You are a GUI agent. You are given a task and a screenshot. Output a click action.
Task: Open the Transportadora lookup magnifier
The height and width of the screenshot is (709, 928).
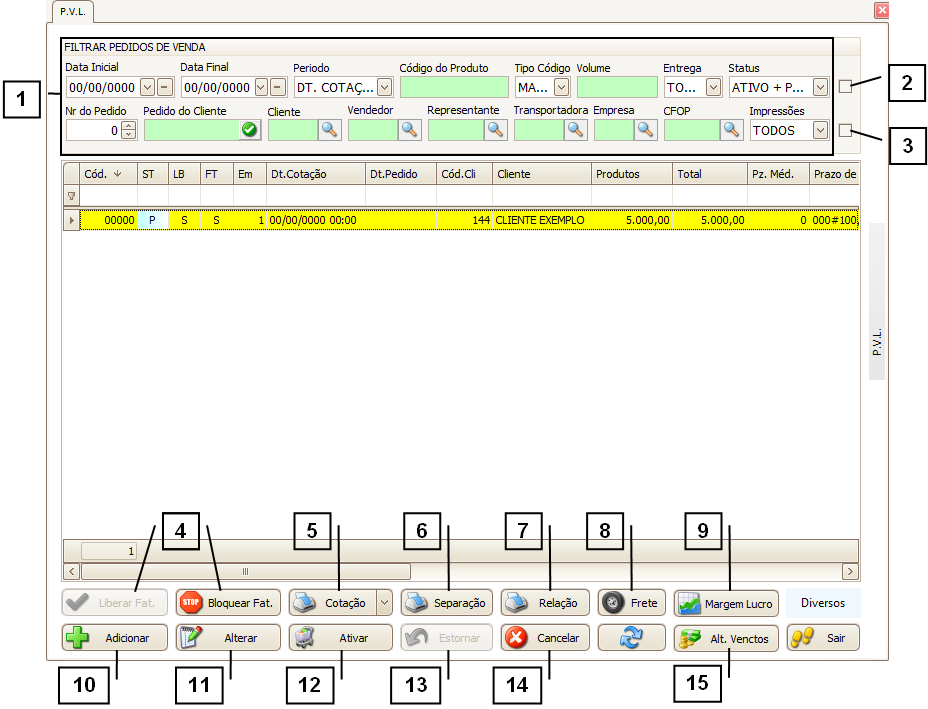(575, 129)
